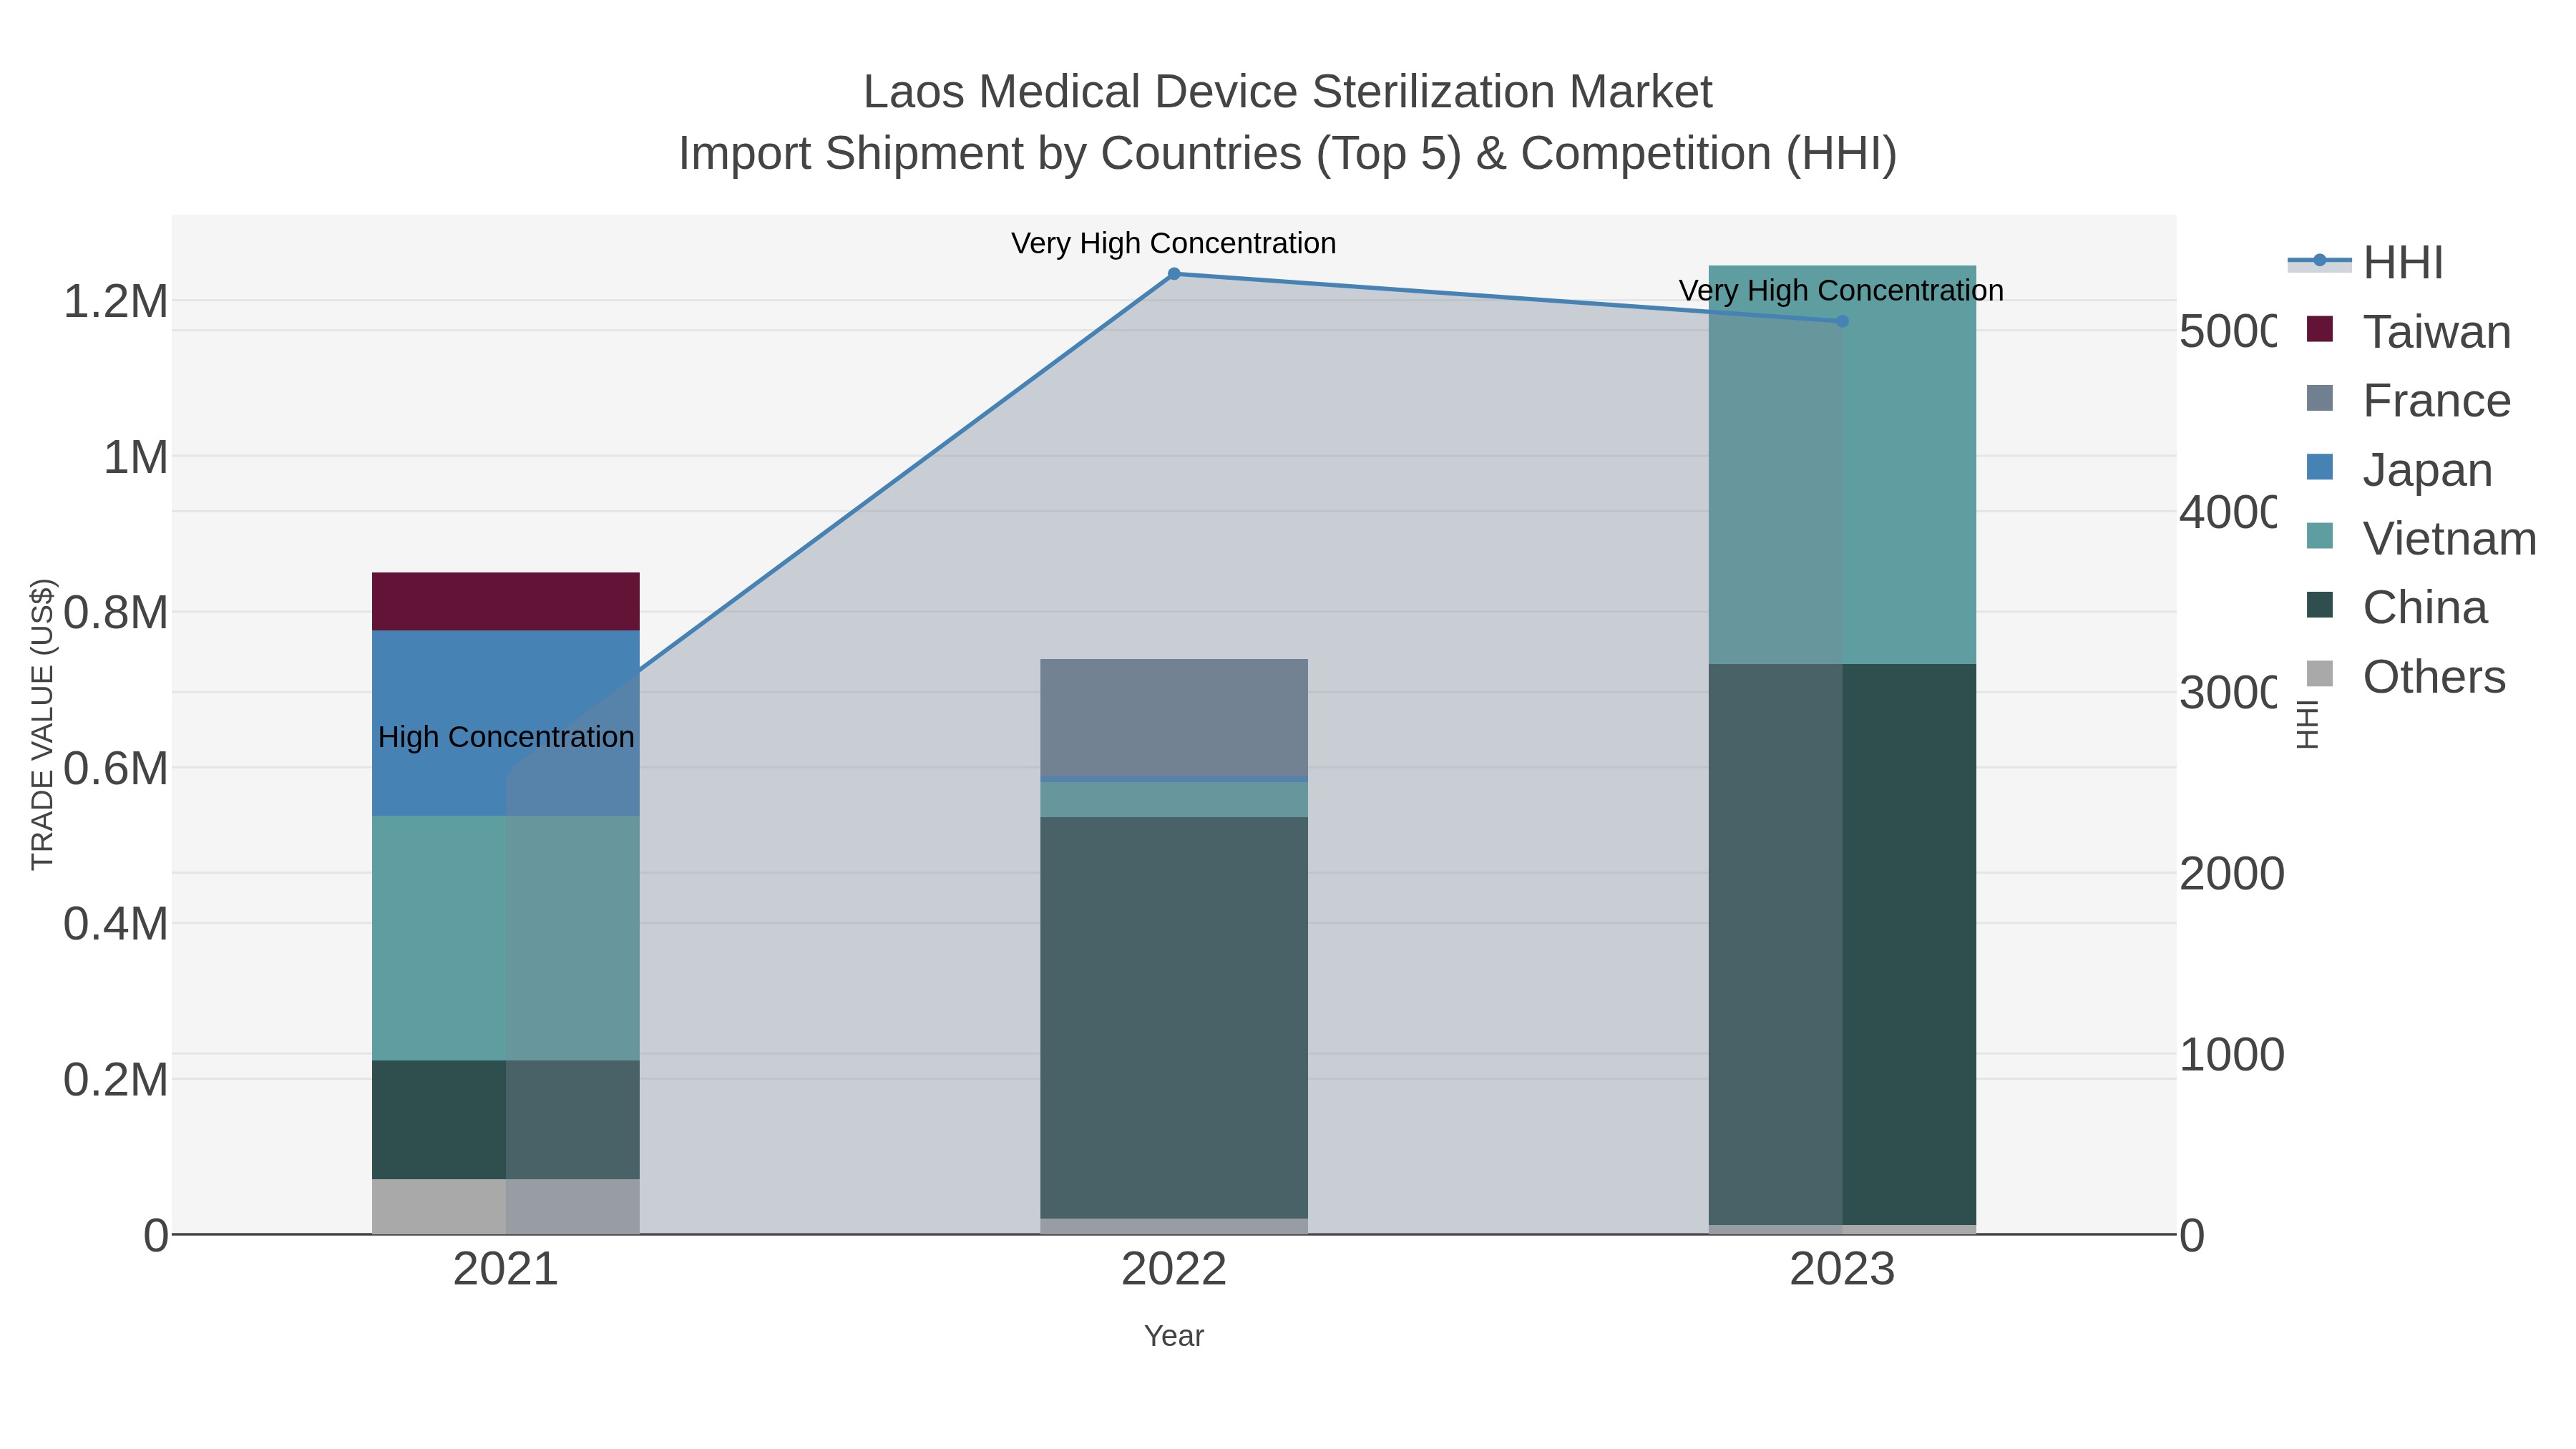Click the 'Laos Medical Device Sterilization Market' title
Screen dimensions: 2576x1449
[x=1288, y=92]
